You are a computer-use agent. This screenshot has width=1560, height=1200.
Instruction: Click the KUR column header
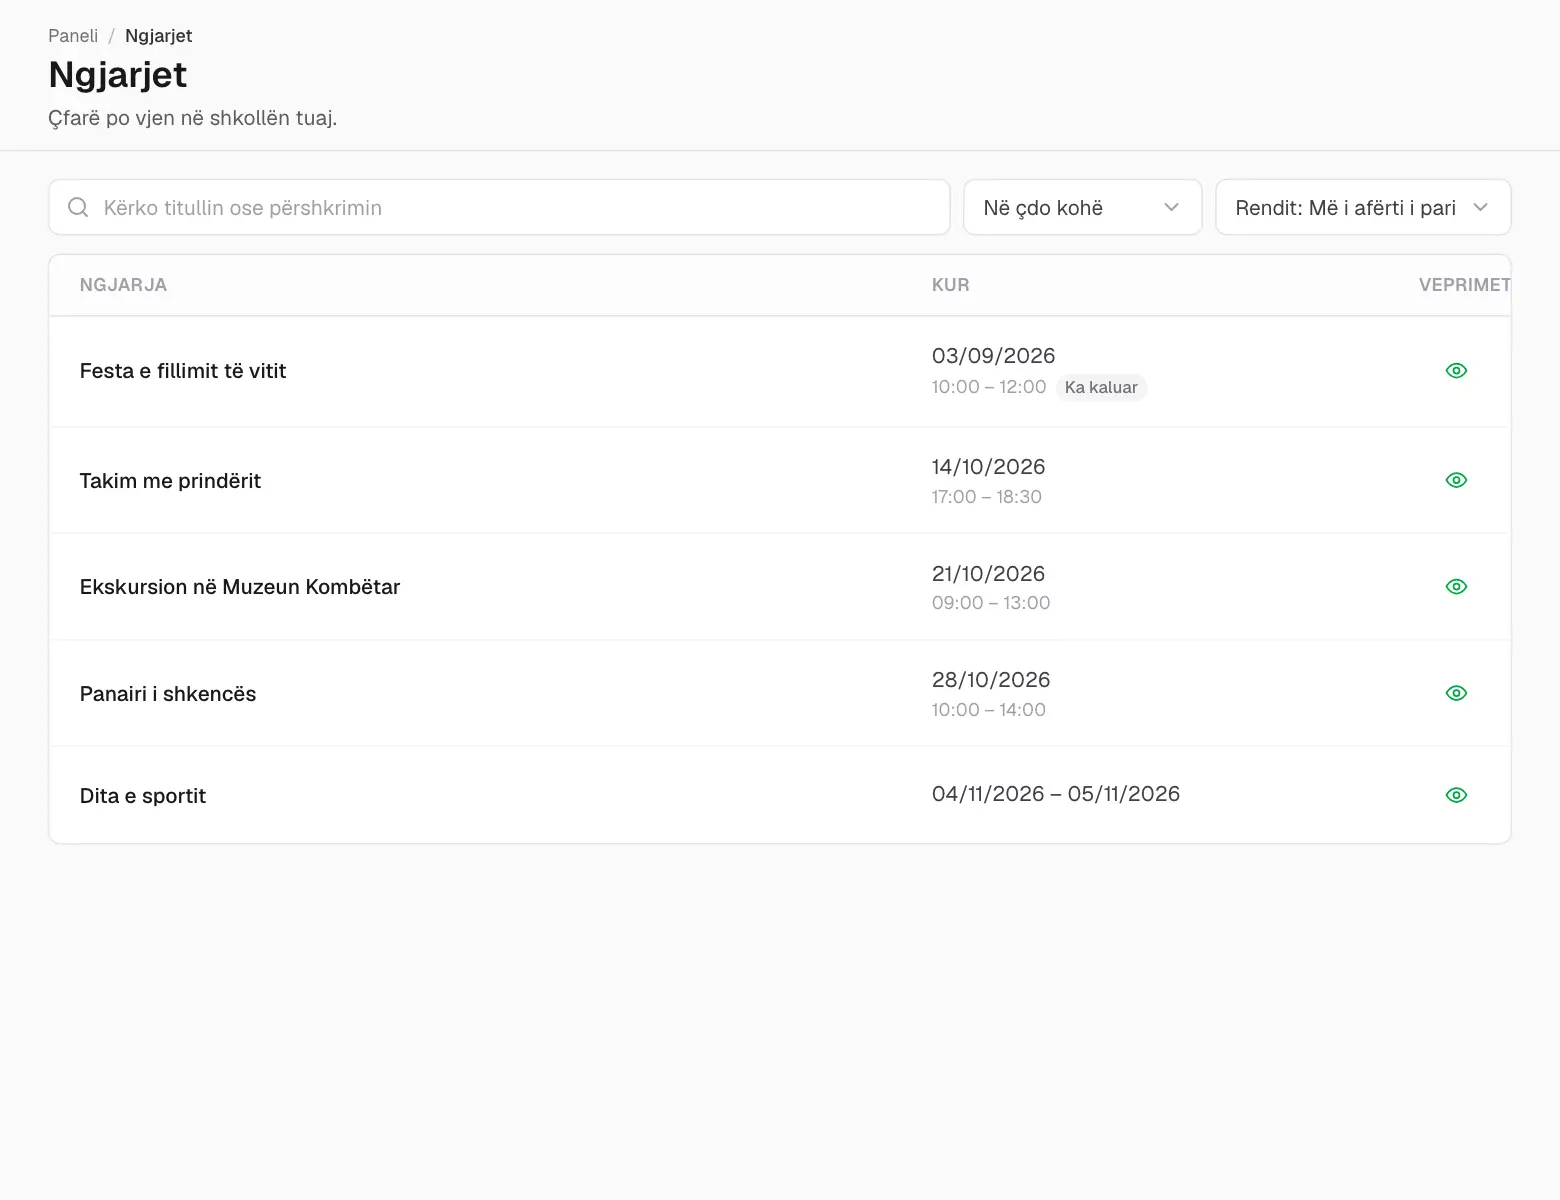click(950, 285)
